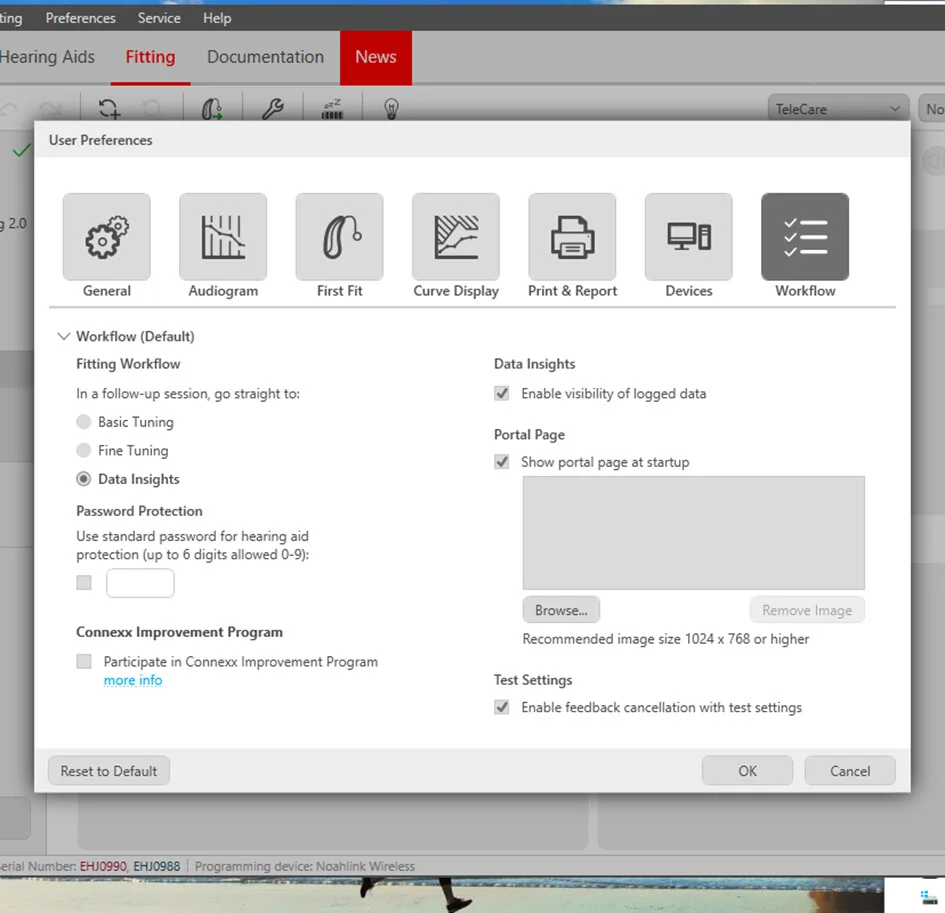Open the News tab
This screenshot has width=945, height=913.
[x=376, y=58]
